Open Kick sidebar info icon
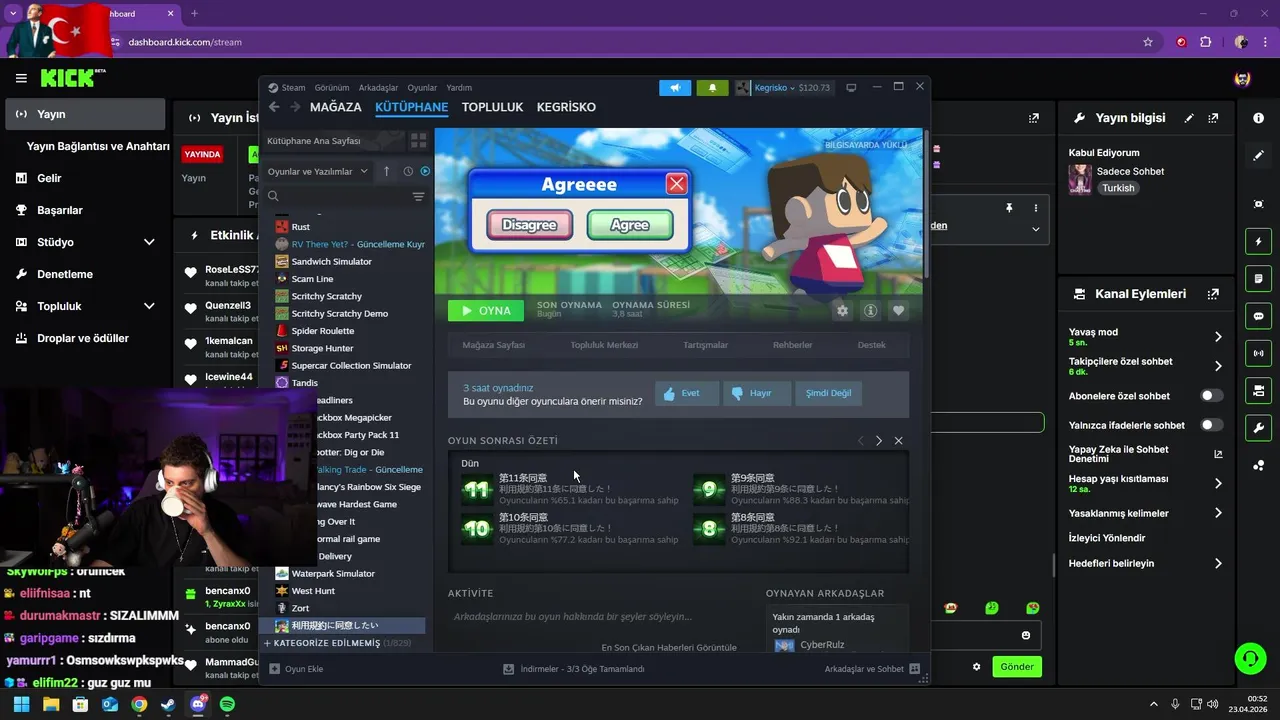Screen dimensions: 1280x720 [1258, 118]
